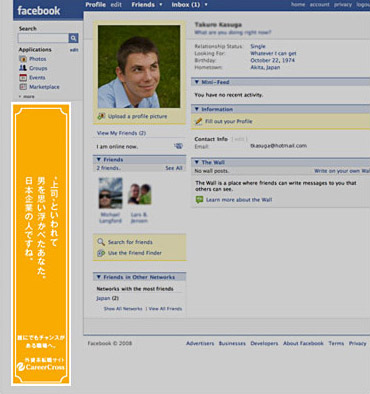Click edit beside Contact Info
Viewport: 370px width, 394px height.
click(239, 139)
